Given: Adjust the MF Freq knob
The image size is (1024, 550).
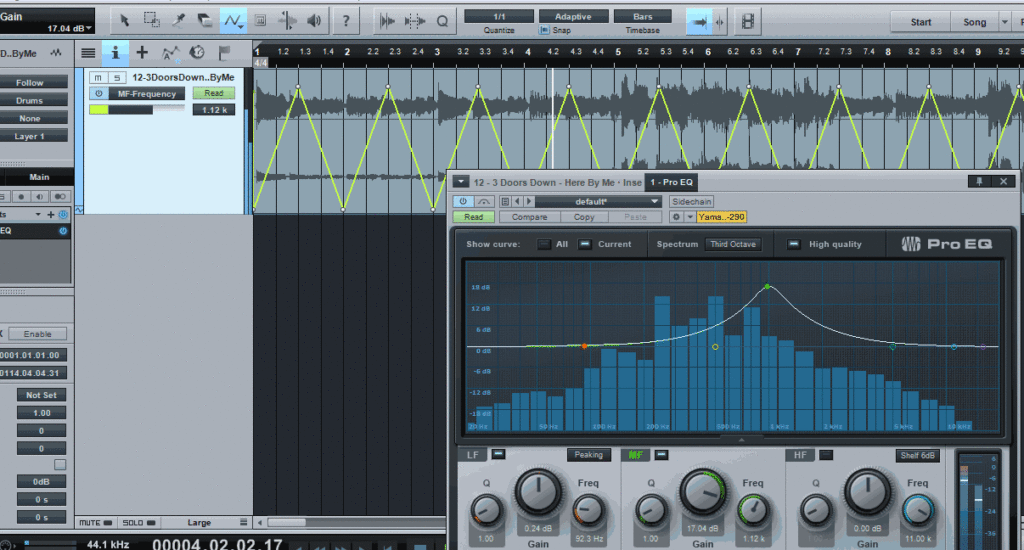Looking at the screenshot, I should pos(752,511).
